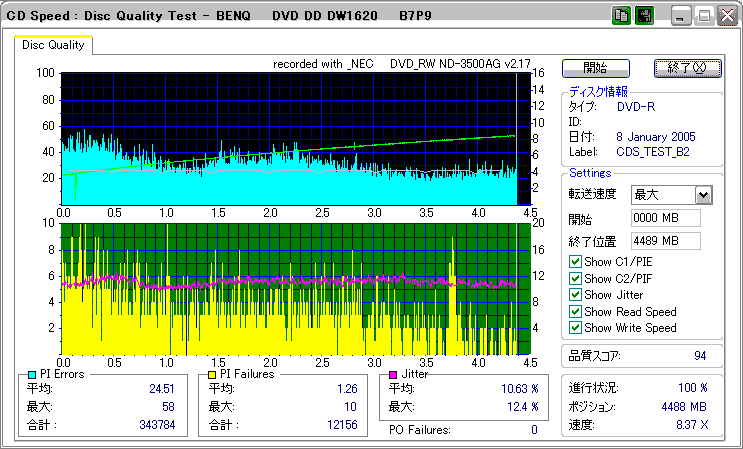Close the Disc Quality Test window
Image resolution: width=743 pixels, height=449 pixels.
[x=725, y=16]
